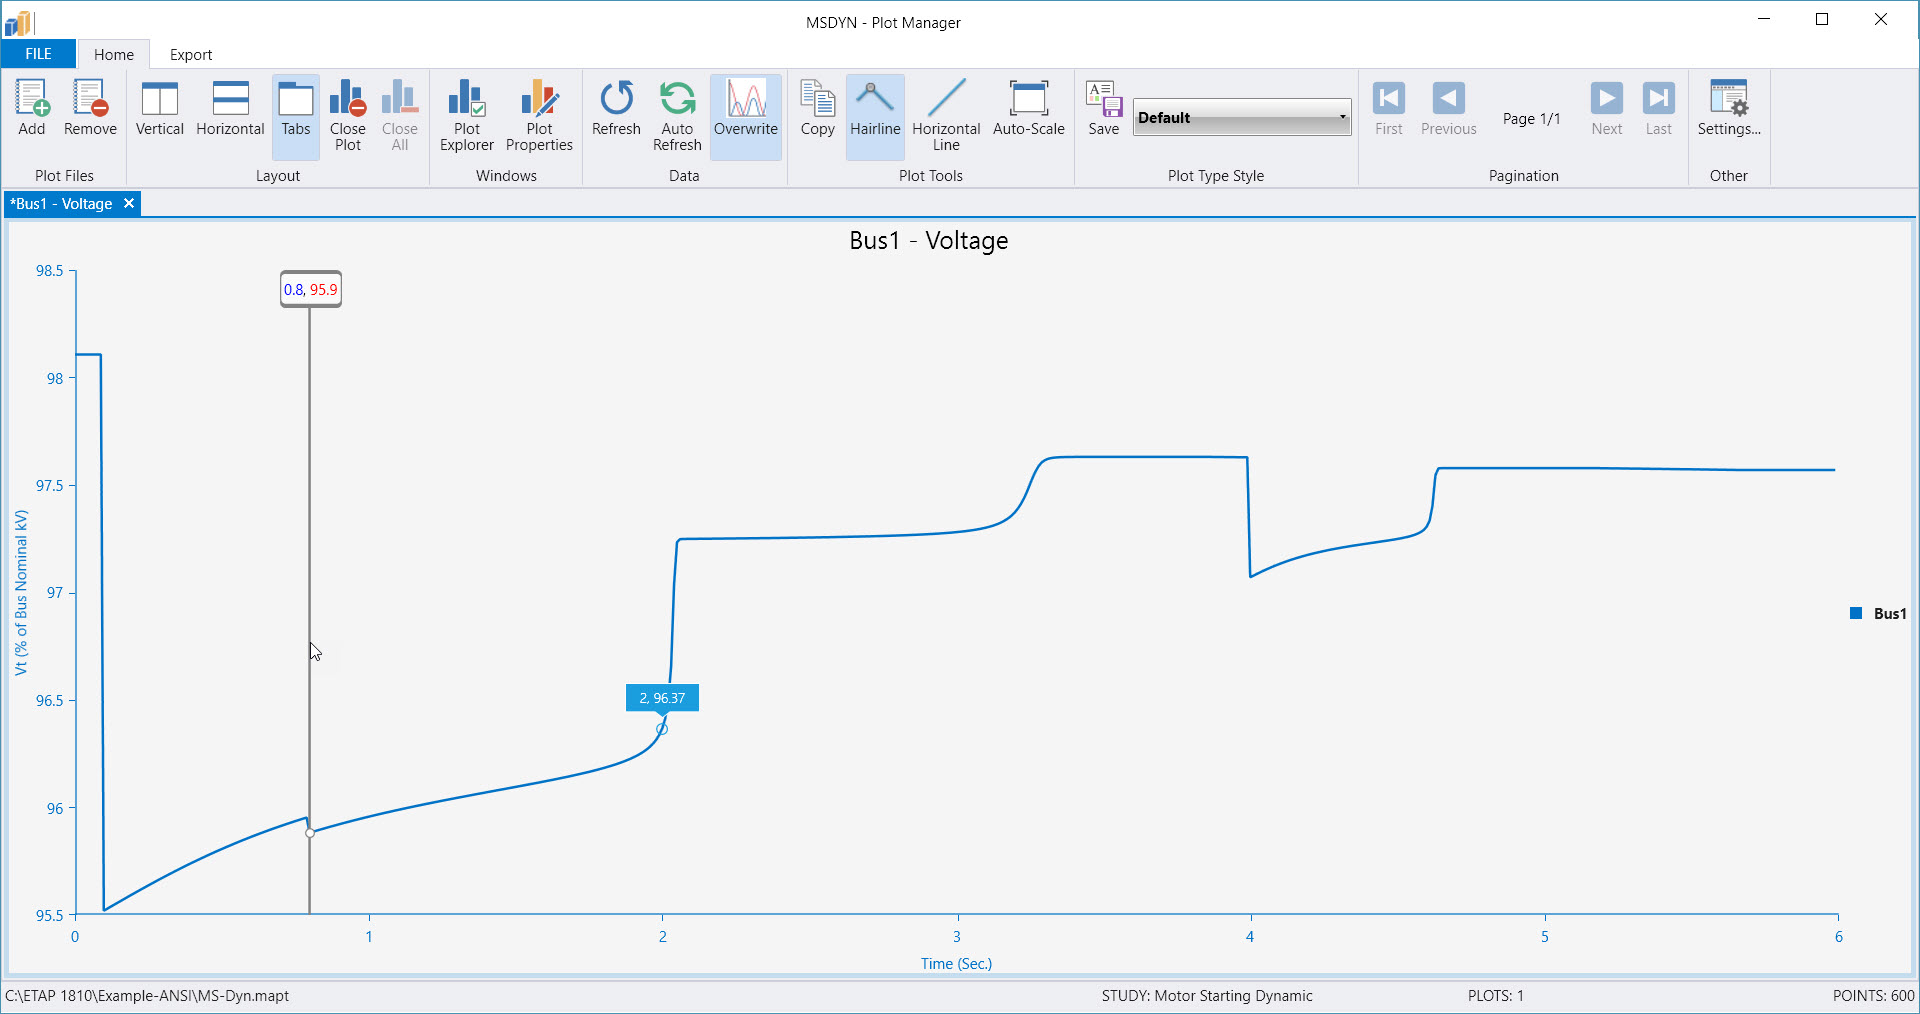Auto-Scale the voltage plot
Image resolution: width=1920 pixels, height=1014 pixels.
(x=1029, y=108)
